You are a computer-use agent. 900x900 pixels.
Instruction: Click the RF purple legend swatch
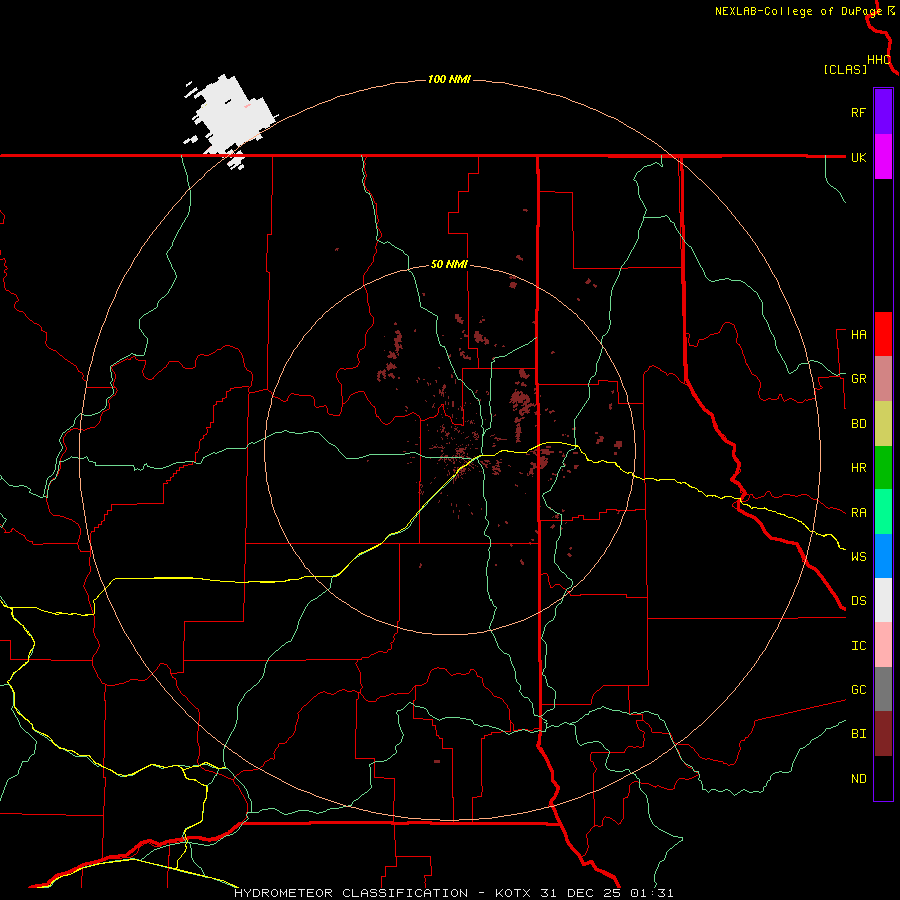pos(883,112)
